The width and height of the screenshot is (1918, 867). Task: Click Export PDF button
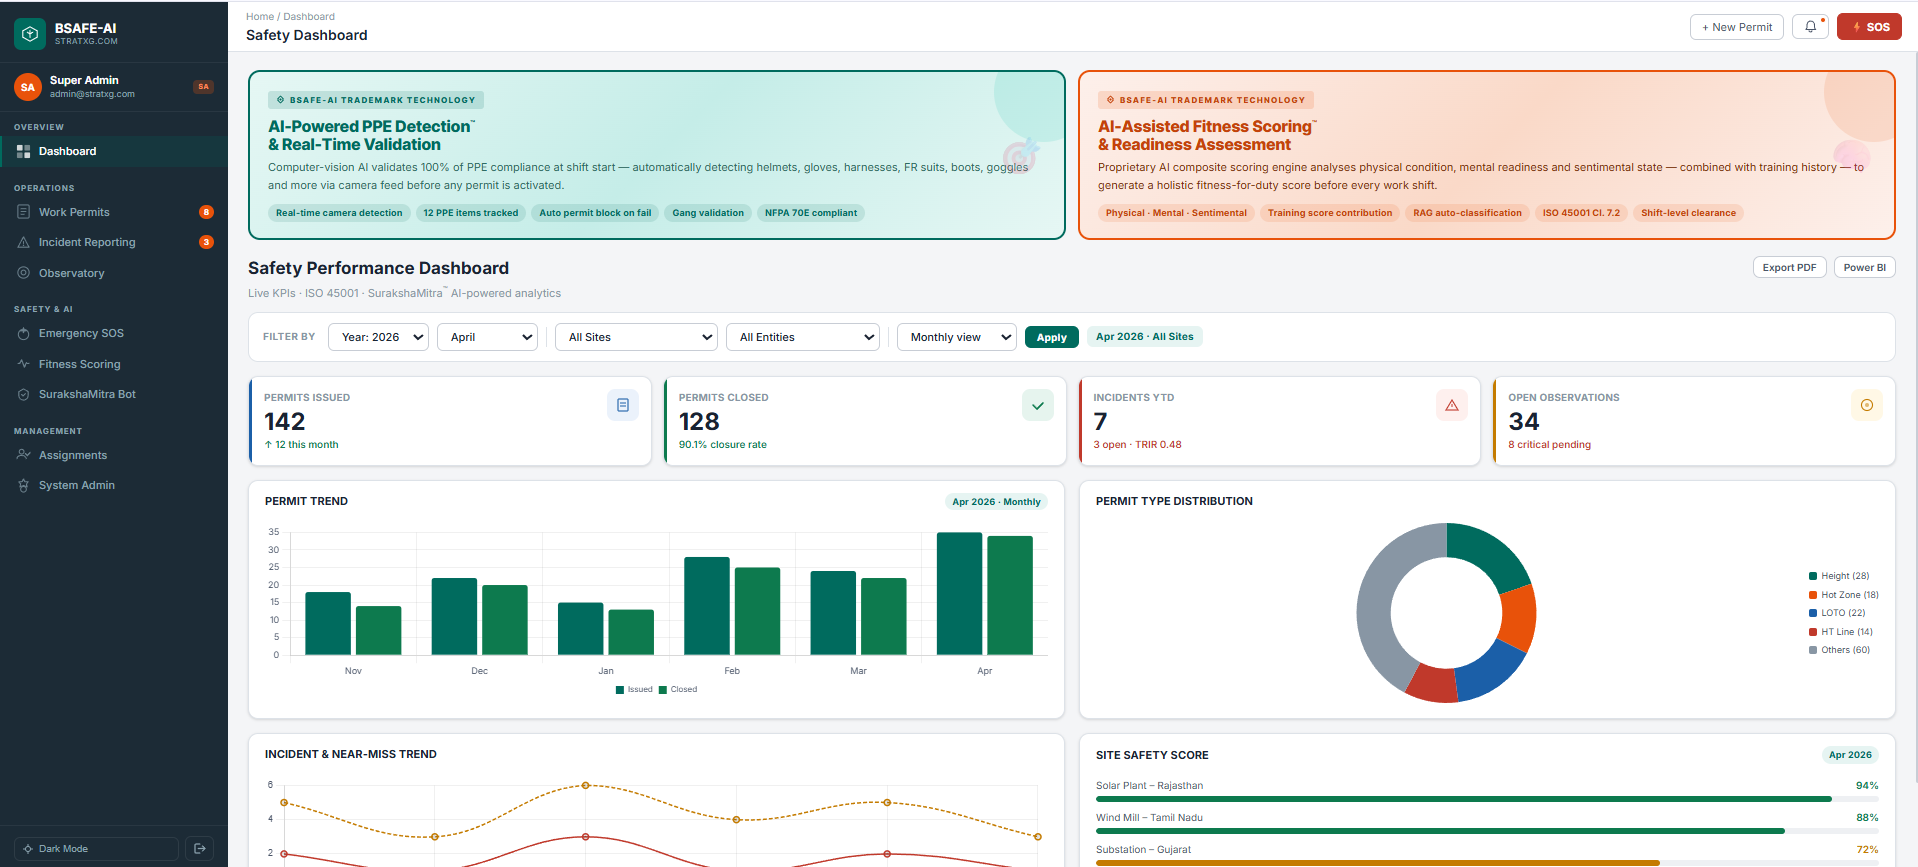tap(1790, 267)
